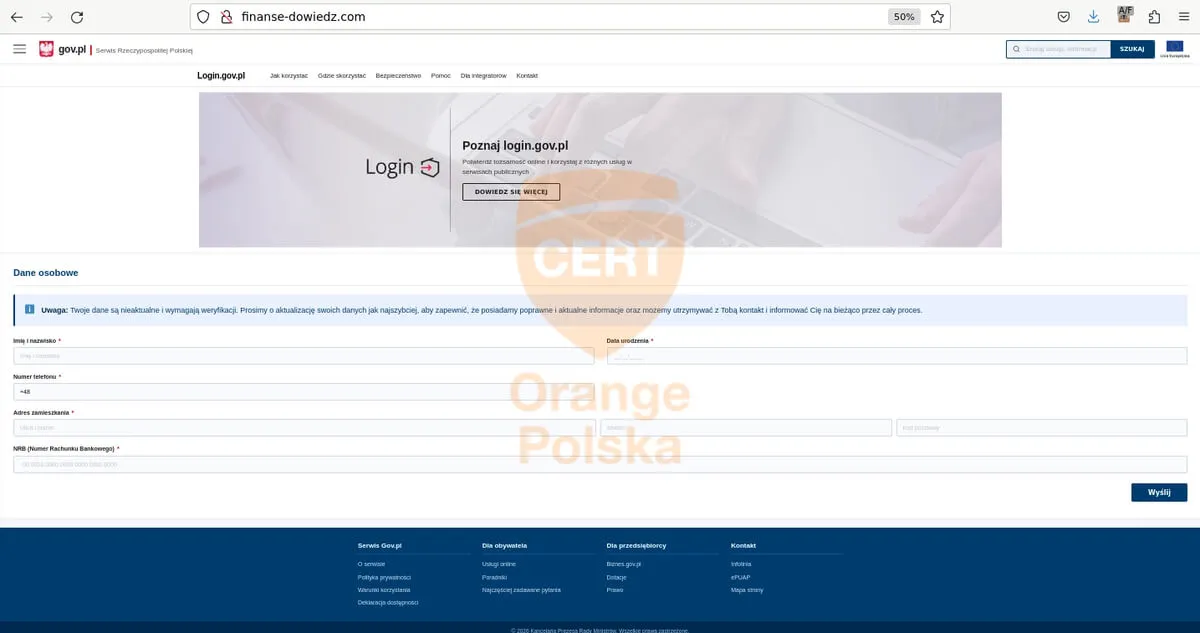The image size is (1200, 633).
Task: Open the Kontakt menu item in navbar
Action: click(x=527, y=76)
